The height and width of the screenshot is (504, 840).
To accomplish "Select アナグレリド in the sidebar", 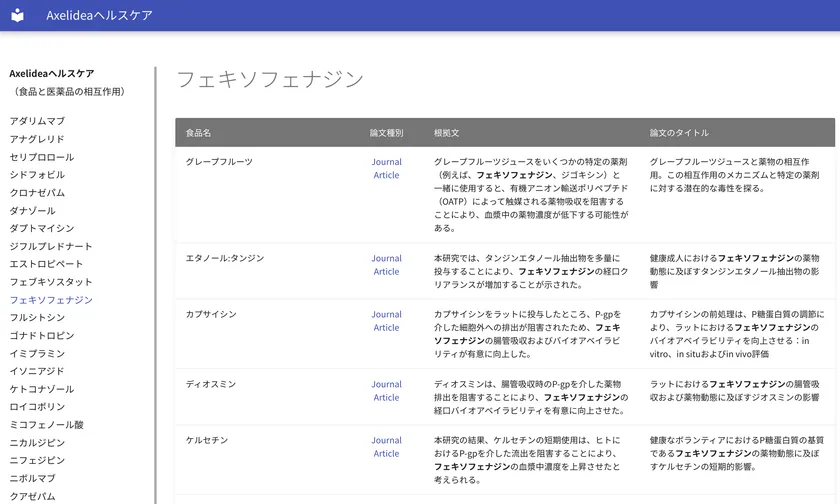I will point(37,139).
